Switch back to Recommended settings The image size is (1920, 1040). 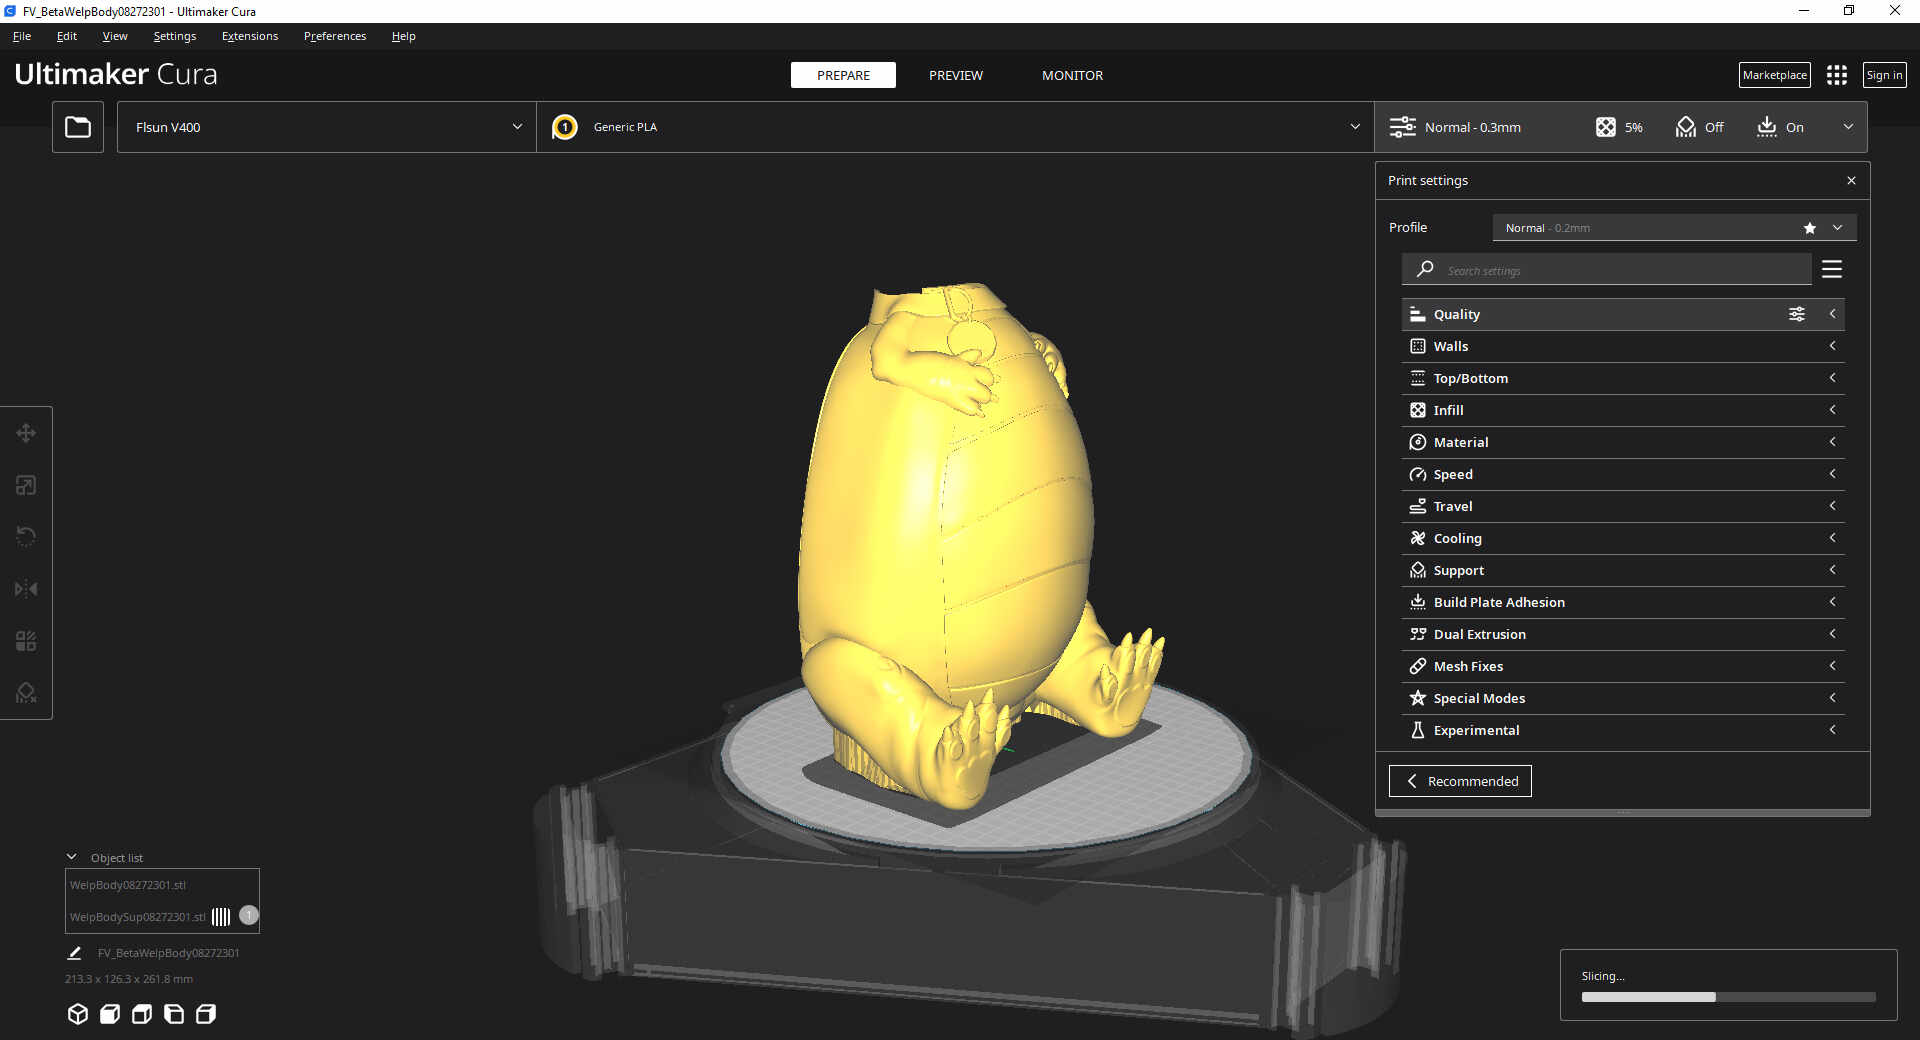click(1460, 781)
